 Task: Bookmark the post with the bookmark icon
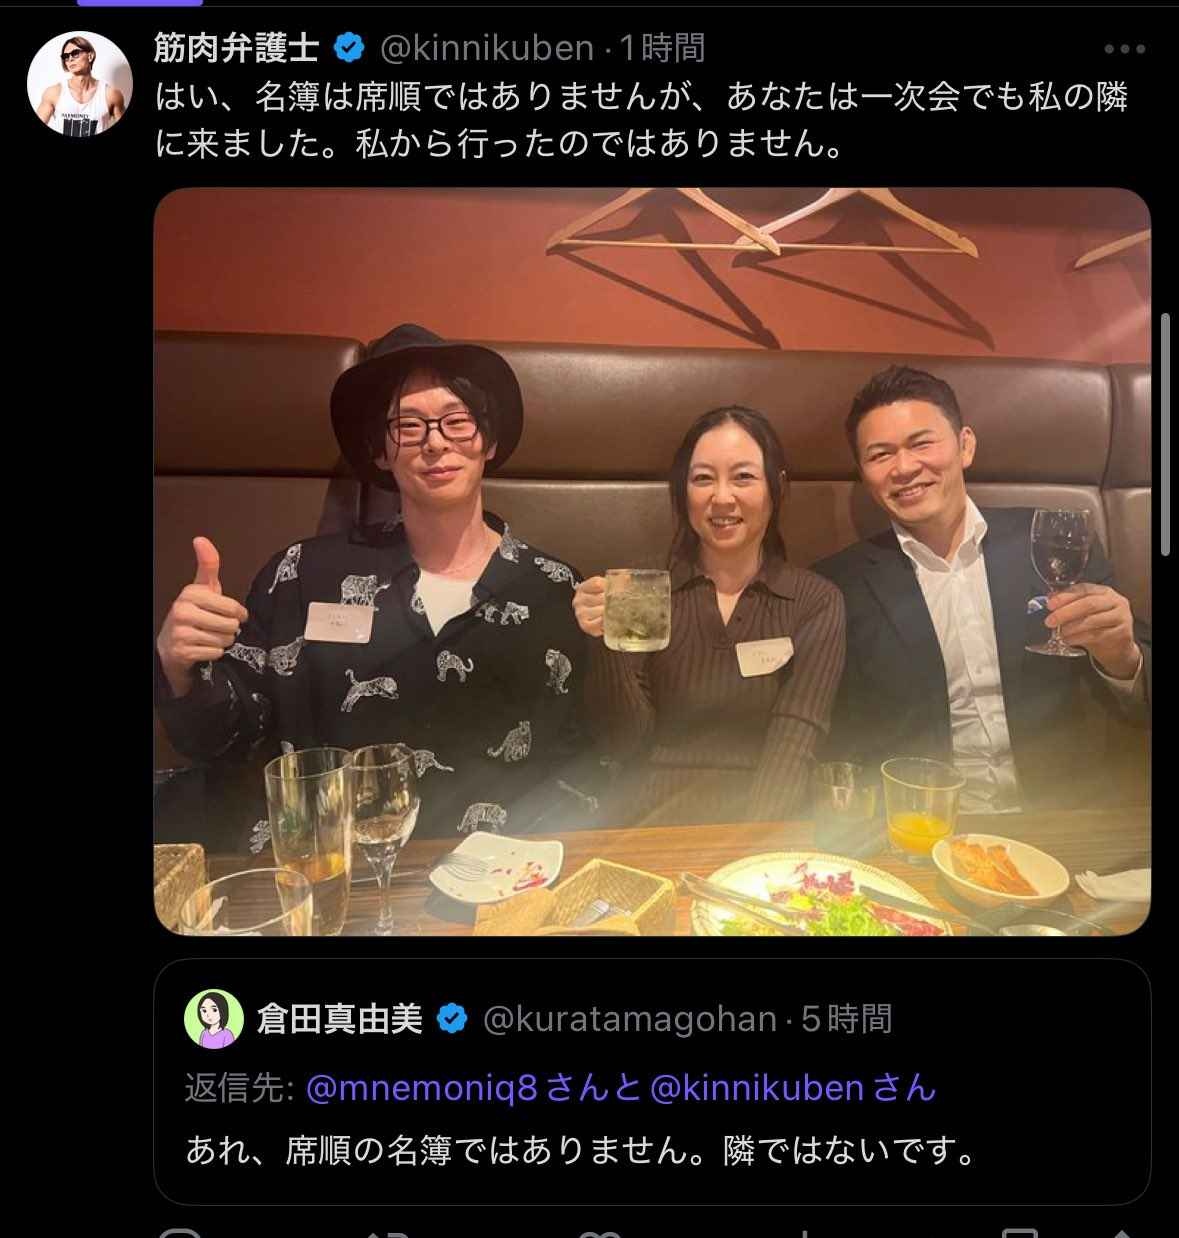(1018, 1231)
